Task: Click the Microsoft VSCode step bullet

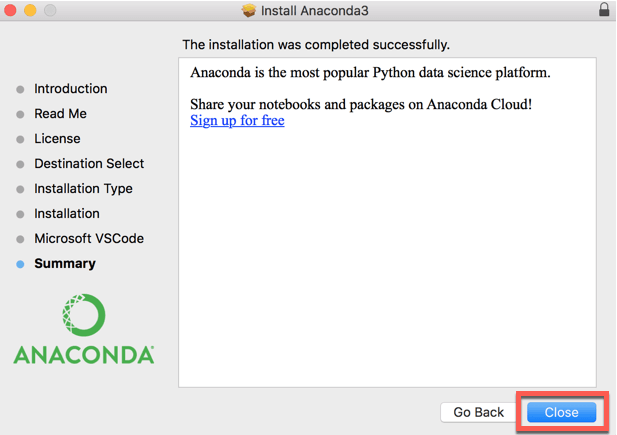Action: 20,239
